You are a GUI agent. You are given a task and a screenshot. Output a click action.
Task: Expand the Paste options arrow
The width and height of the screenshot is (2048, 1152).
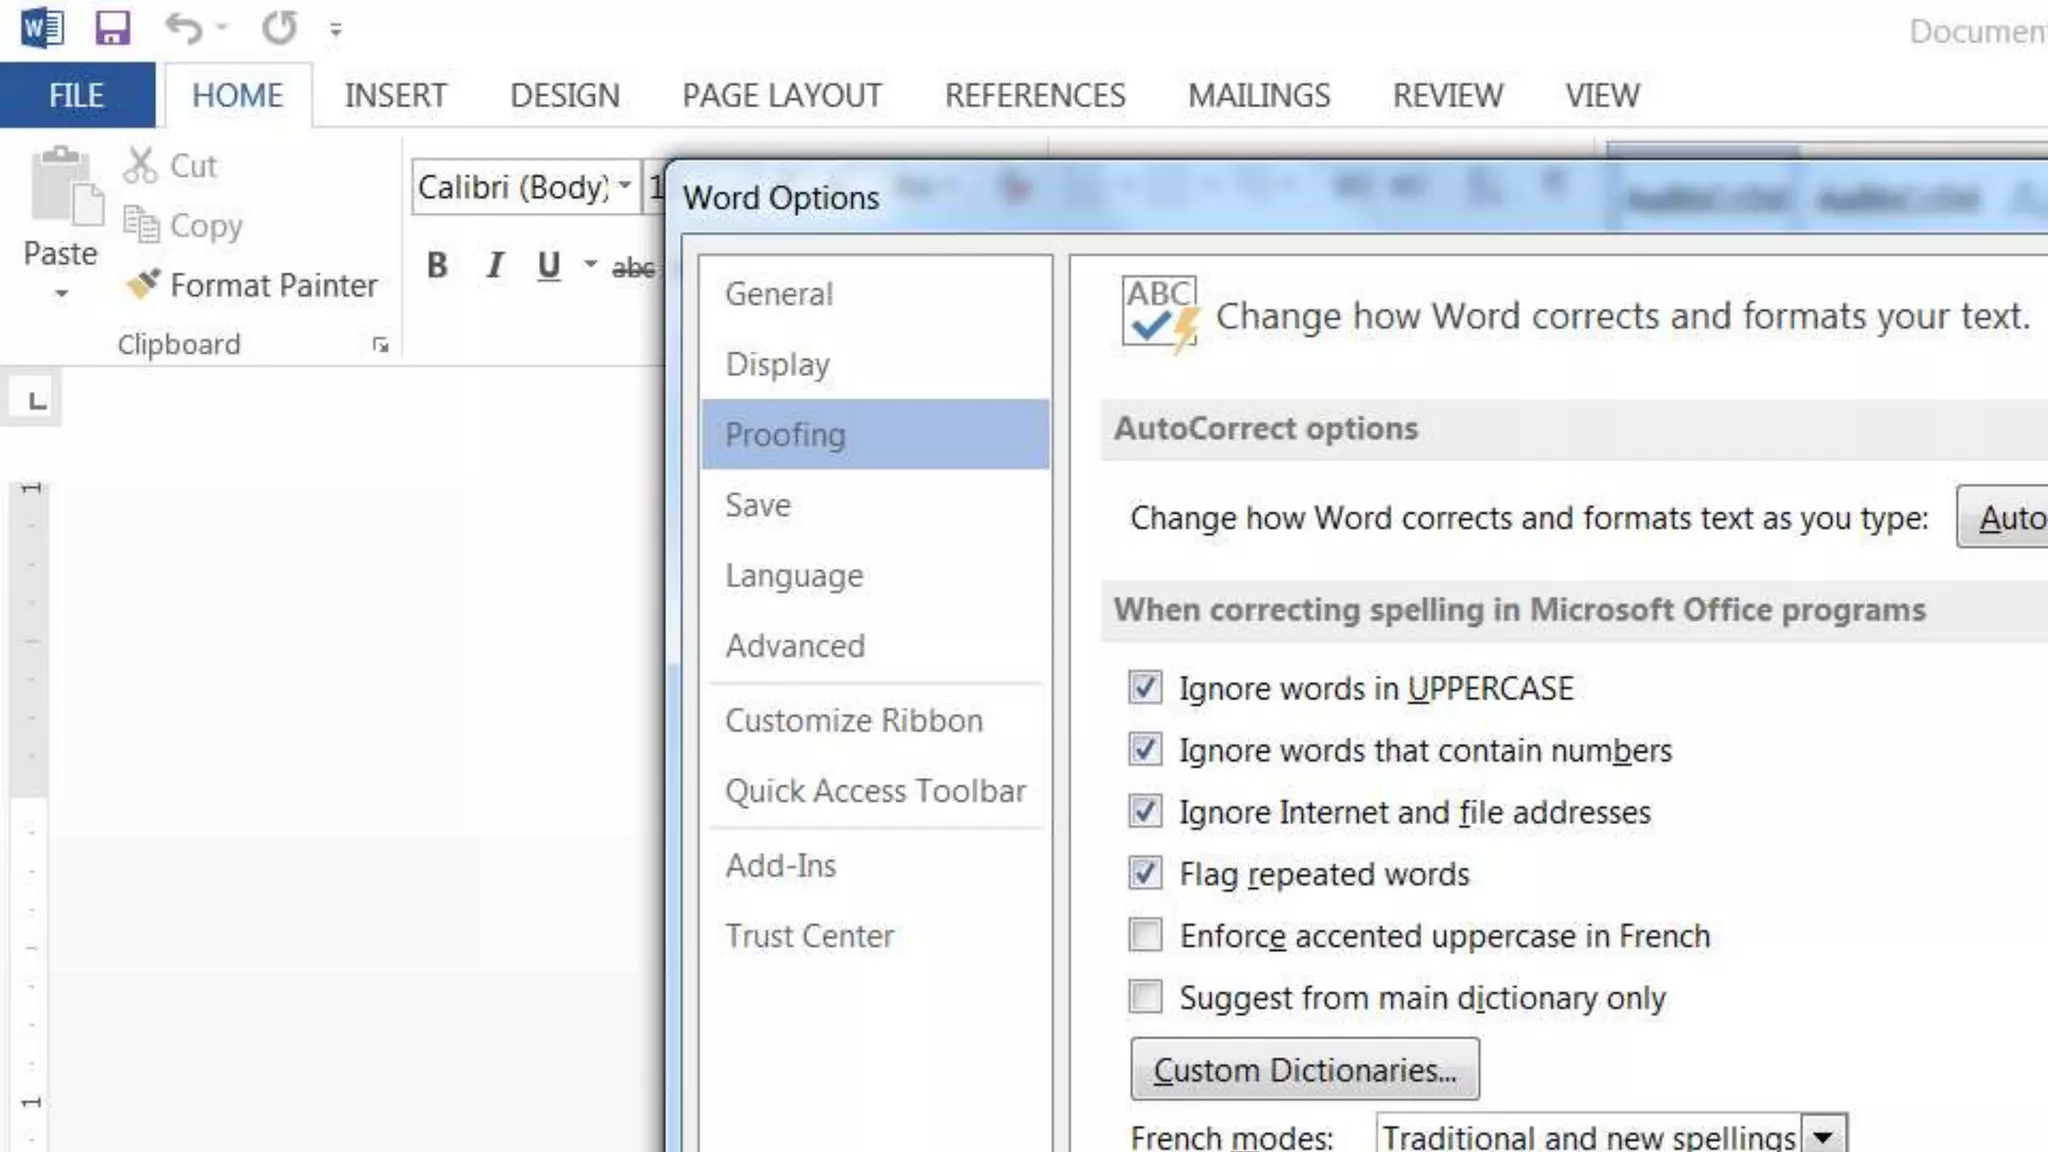61,293
